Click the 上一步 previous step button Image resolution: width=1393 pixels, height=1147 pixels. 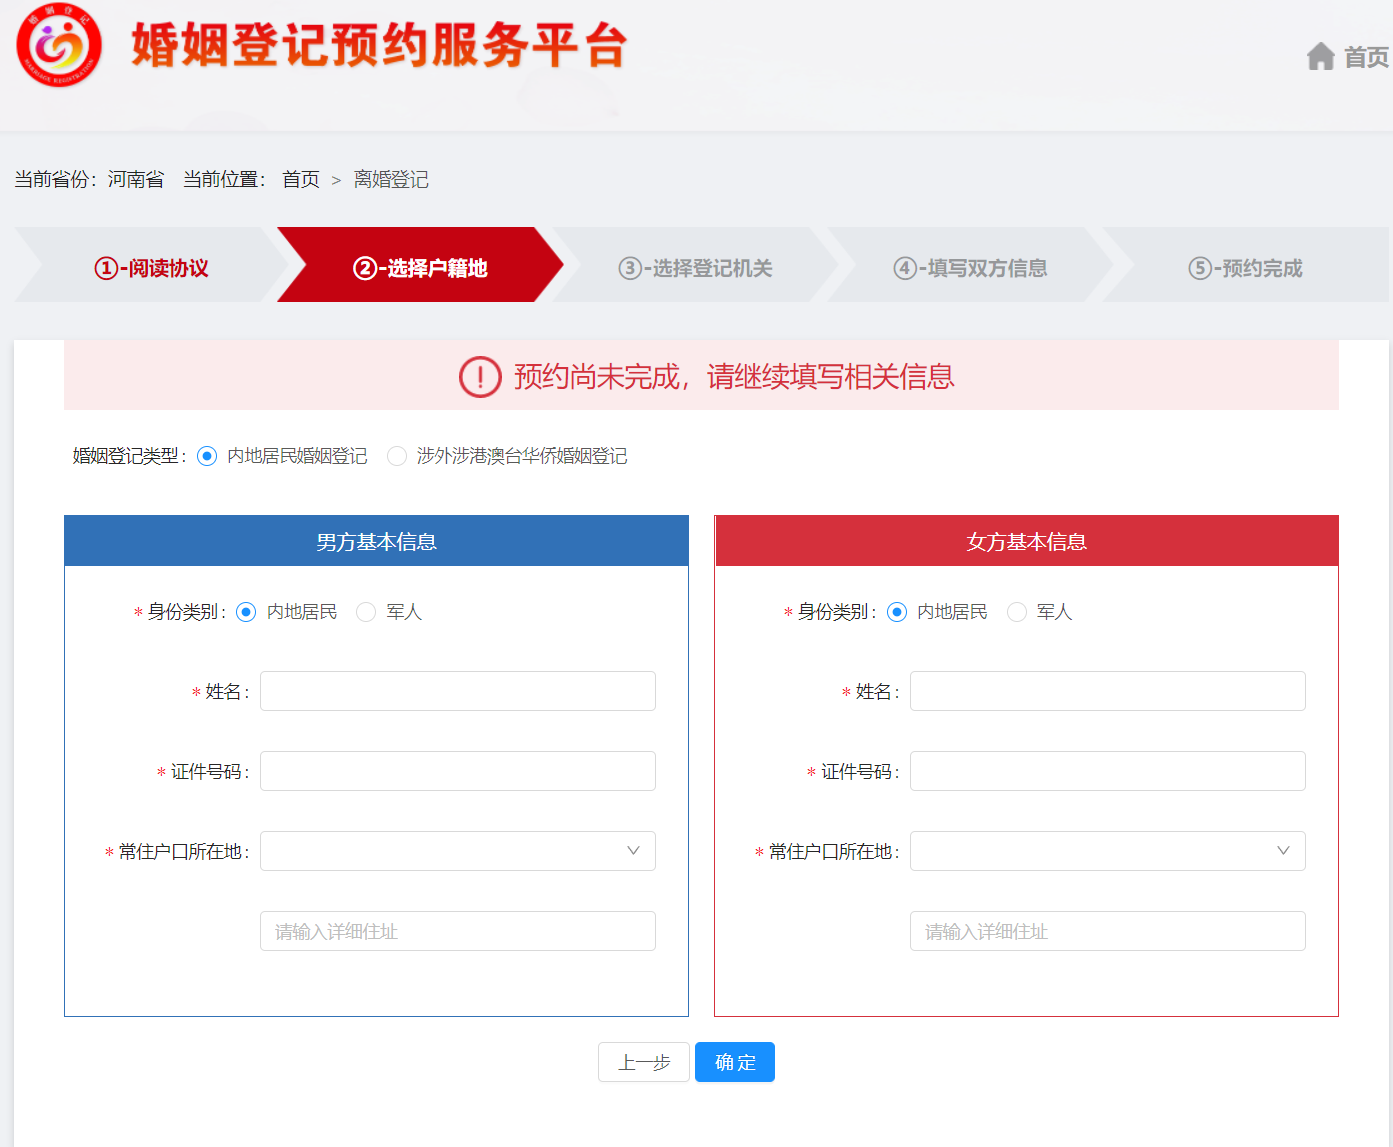(x=643, y=1062)
